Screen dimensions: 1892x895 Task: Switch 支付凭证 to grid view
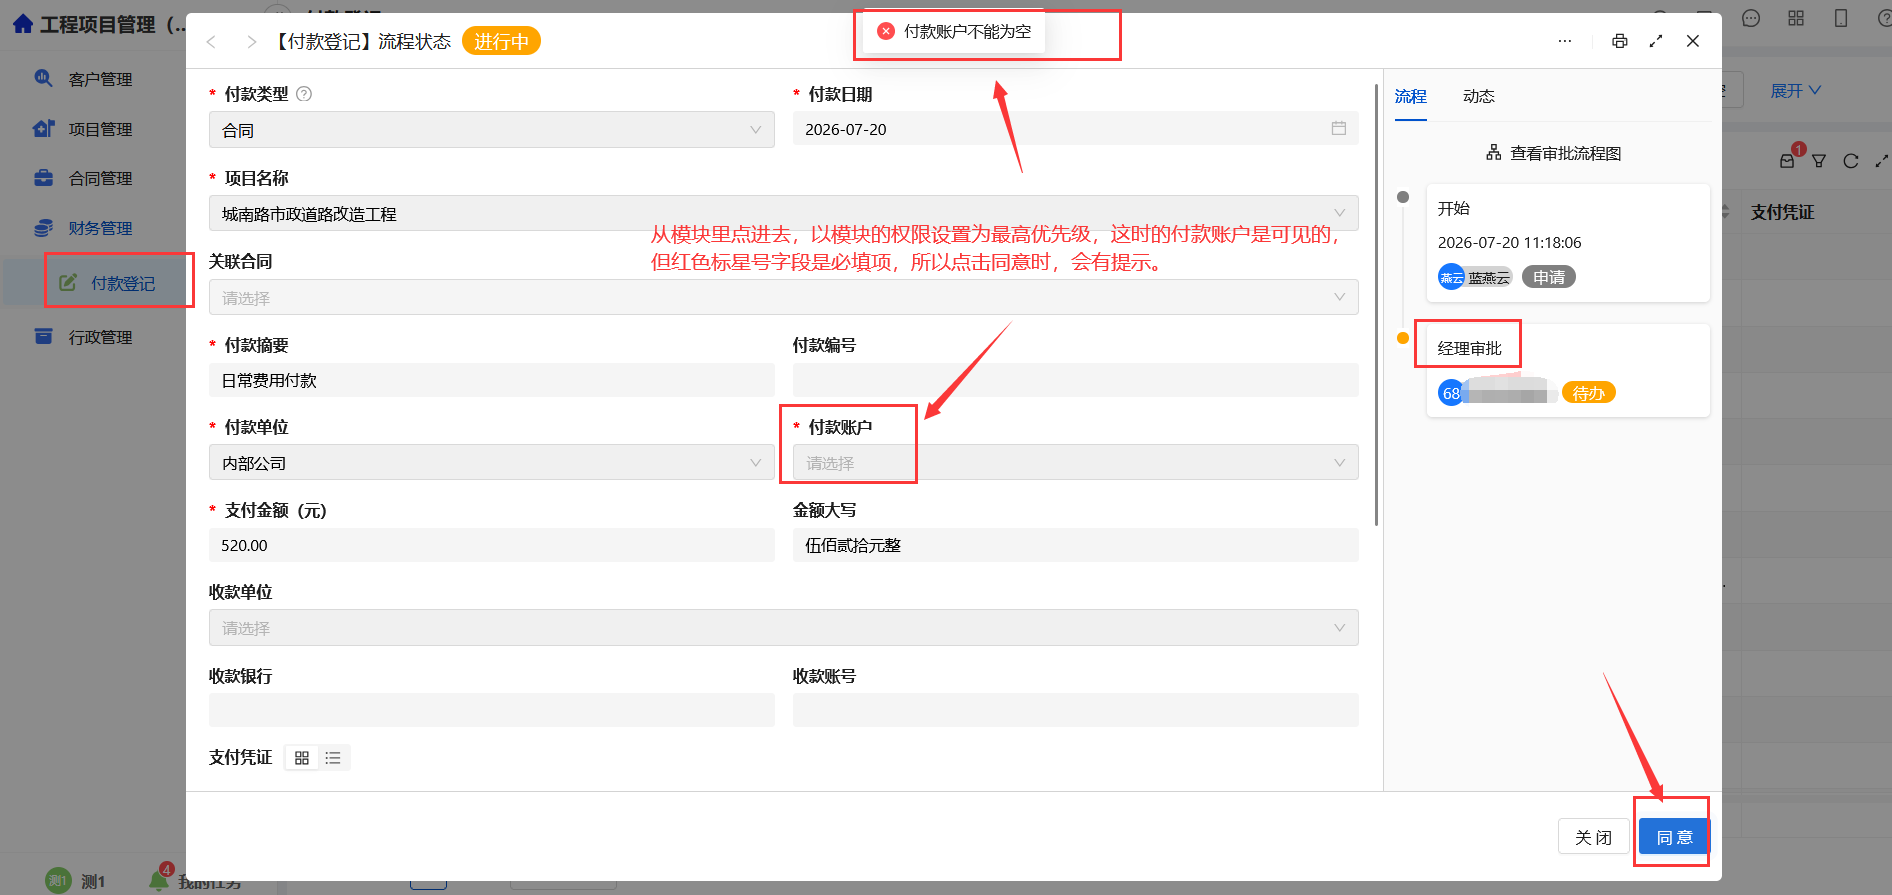302,758
